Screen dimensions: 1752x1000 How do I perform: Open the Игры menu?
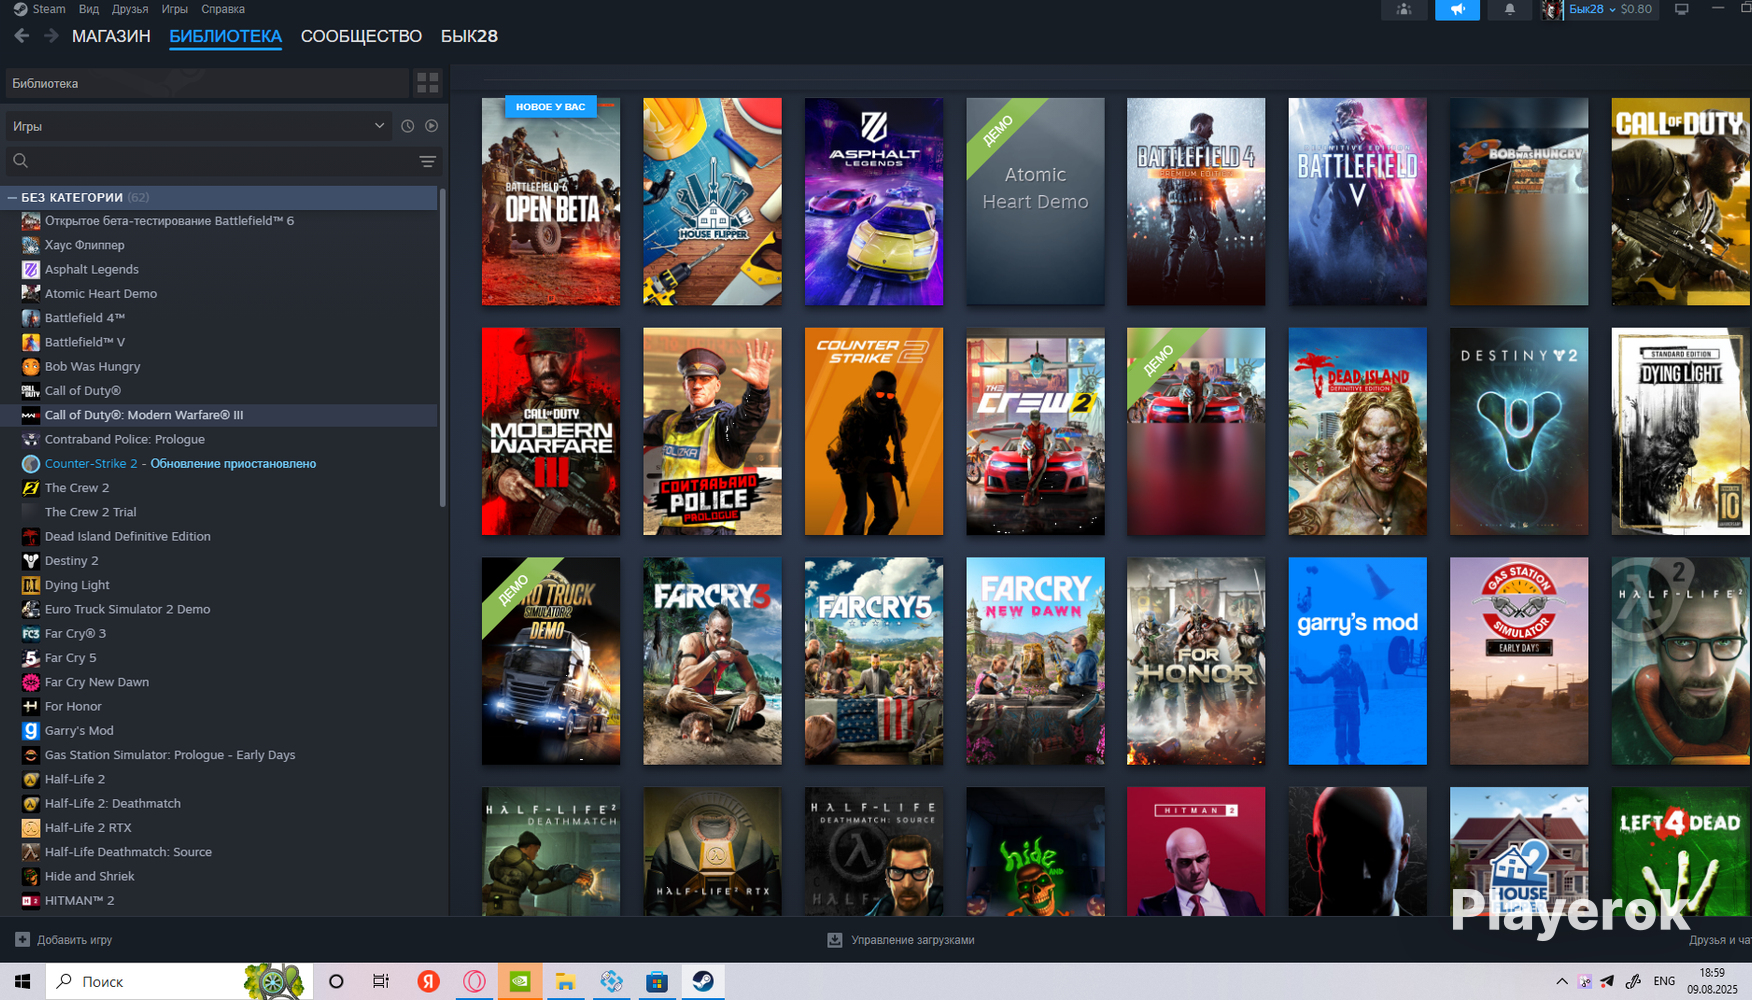pos(175,9)
